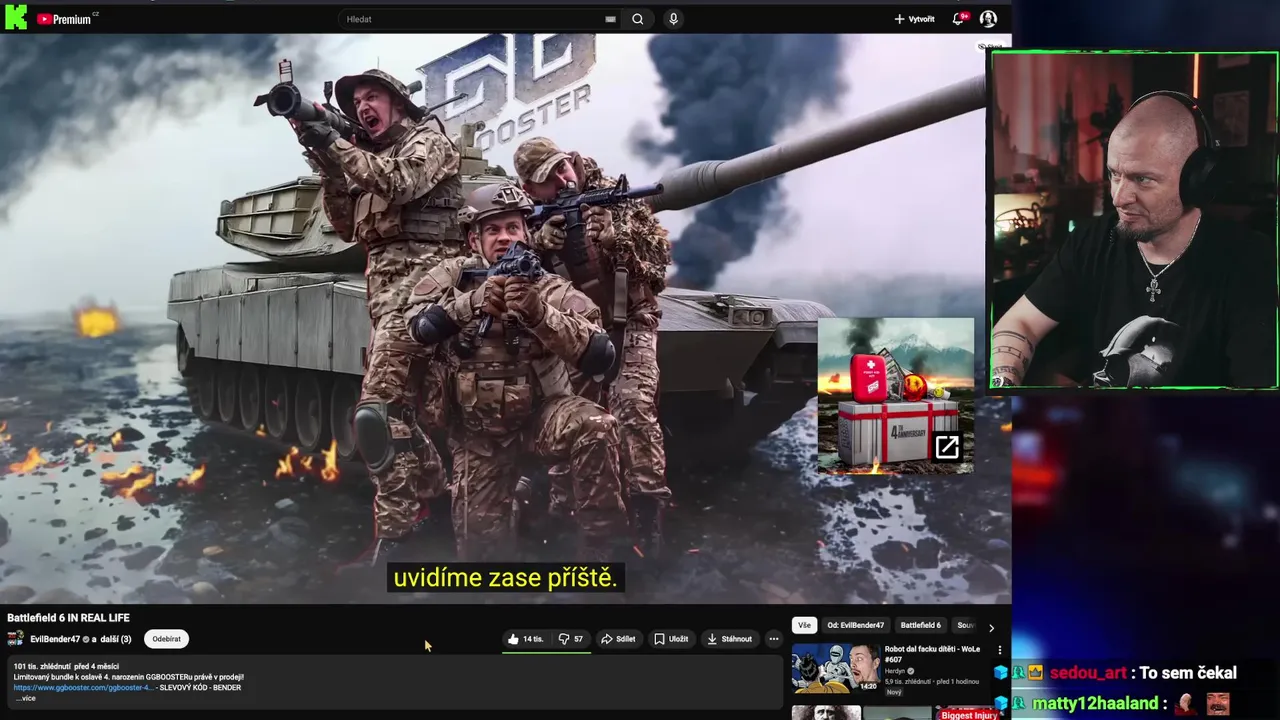
Task: Click the Robot dal facku dítěti title
Action: [932, 654]
